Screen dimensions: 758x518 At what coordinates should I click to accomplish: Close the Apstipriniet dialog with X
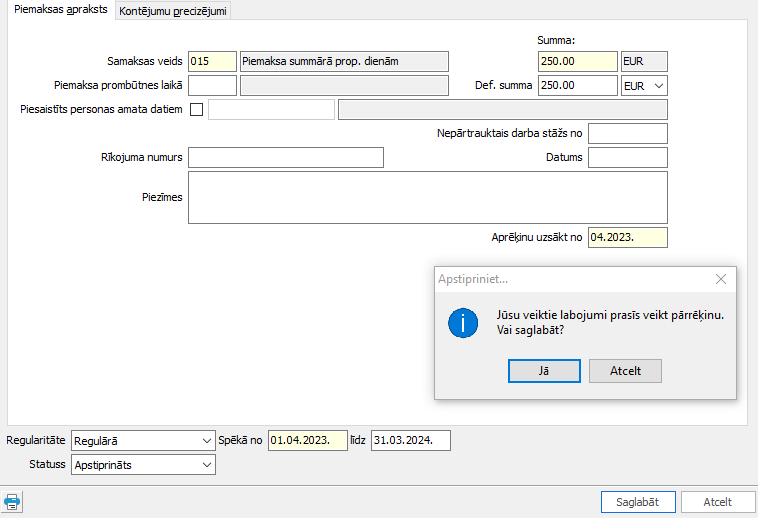[x=721, y=279]
